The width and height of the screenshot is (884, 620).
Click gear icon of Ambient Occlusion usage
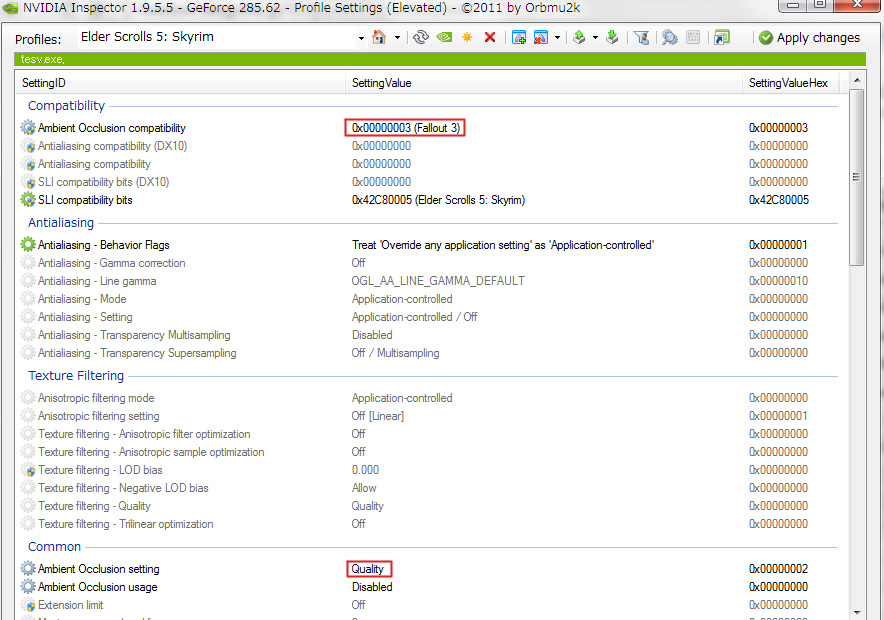[28, 587]
